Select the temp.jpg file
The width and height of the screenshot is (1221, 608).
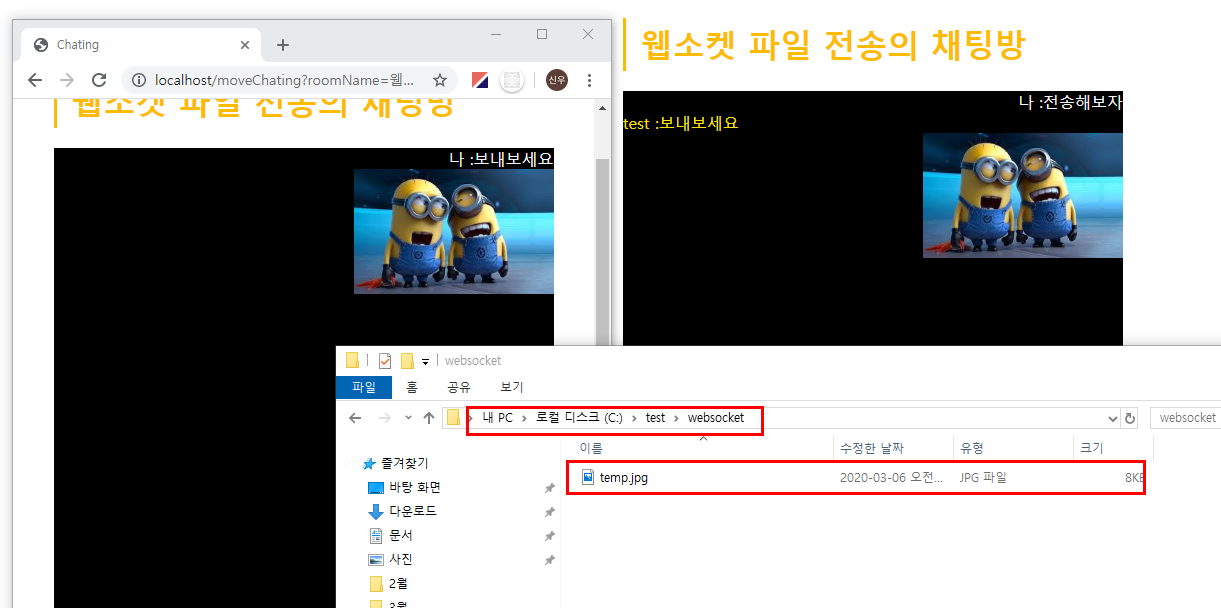pyautogui.click(x=857, y=477)
